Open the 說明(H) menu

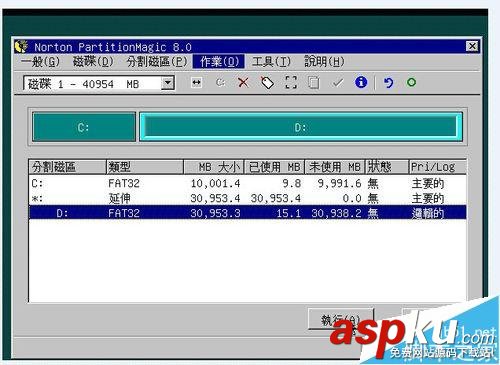point(324,62)
